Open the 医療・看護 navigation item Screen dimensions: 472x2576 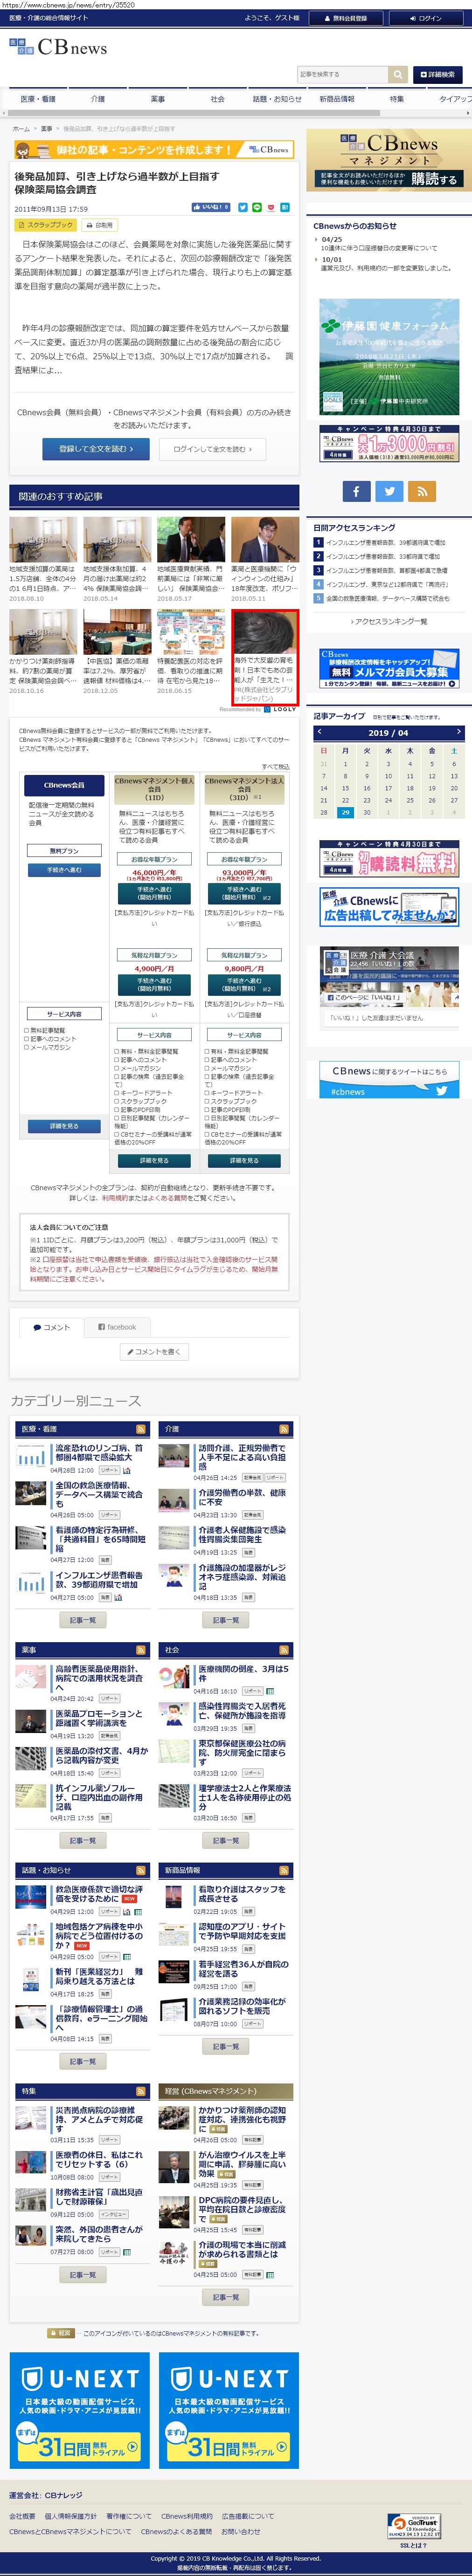pos(38,99)
